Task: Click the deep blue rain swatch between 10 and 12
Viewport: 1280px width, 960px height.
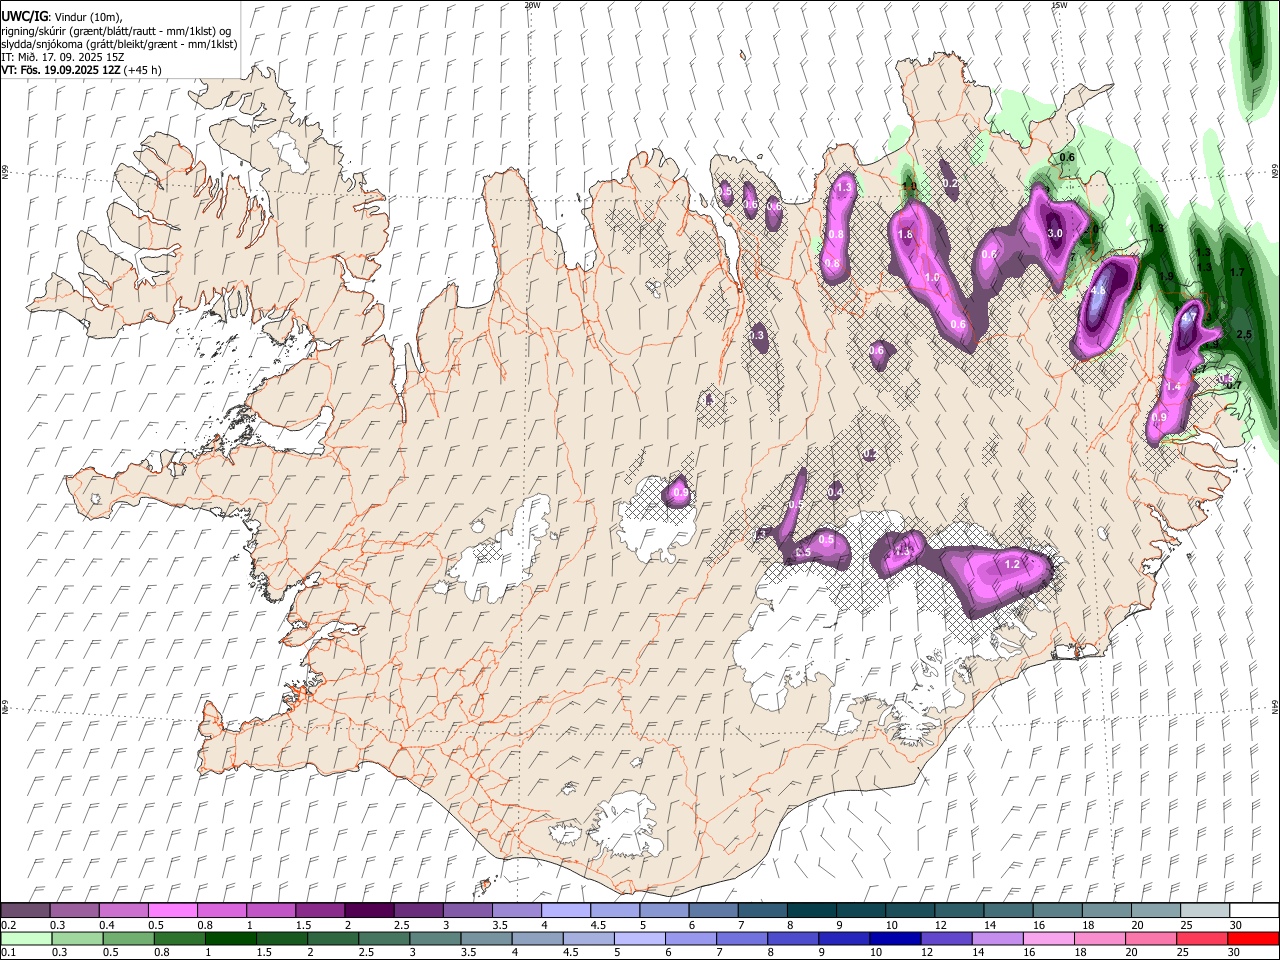Action: point(895,939)
